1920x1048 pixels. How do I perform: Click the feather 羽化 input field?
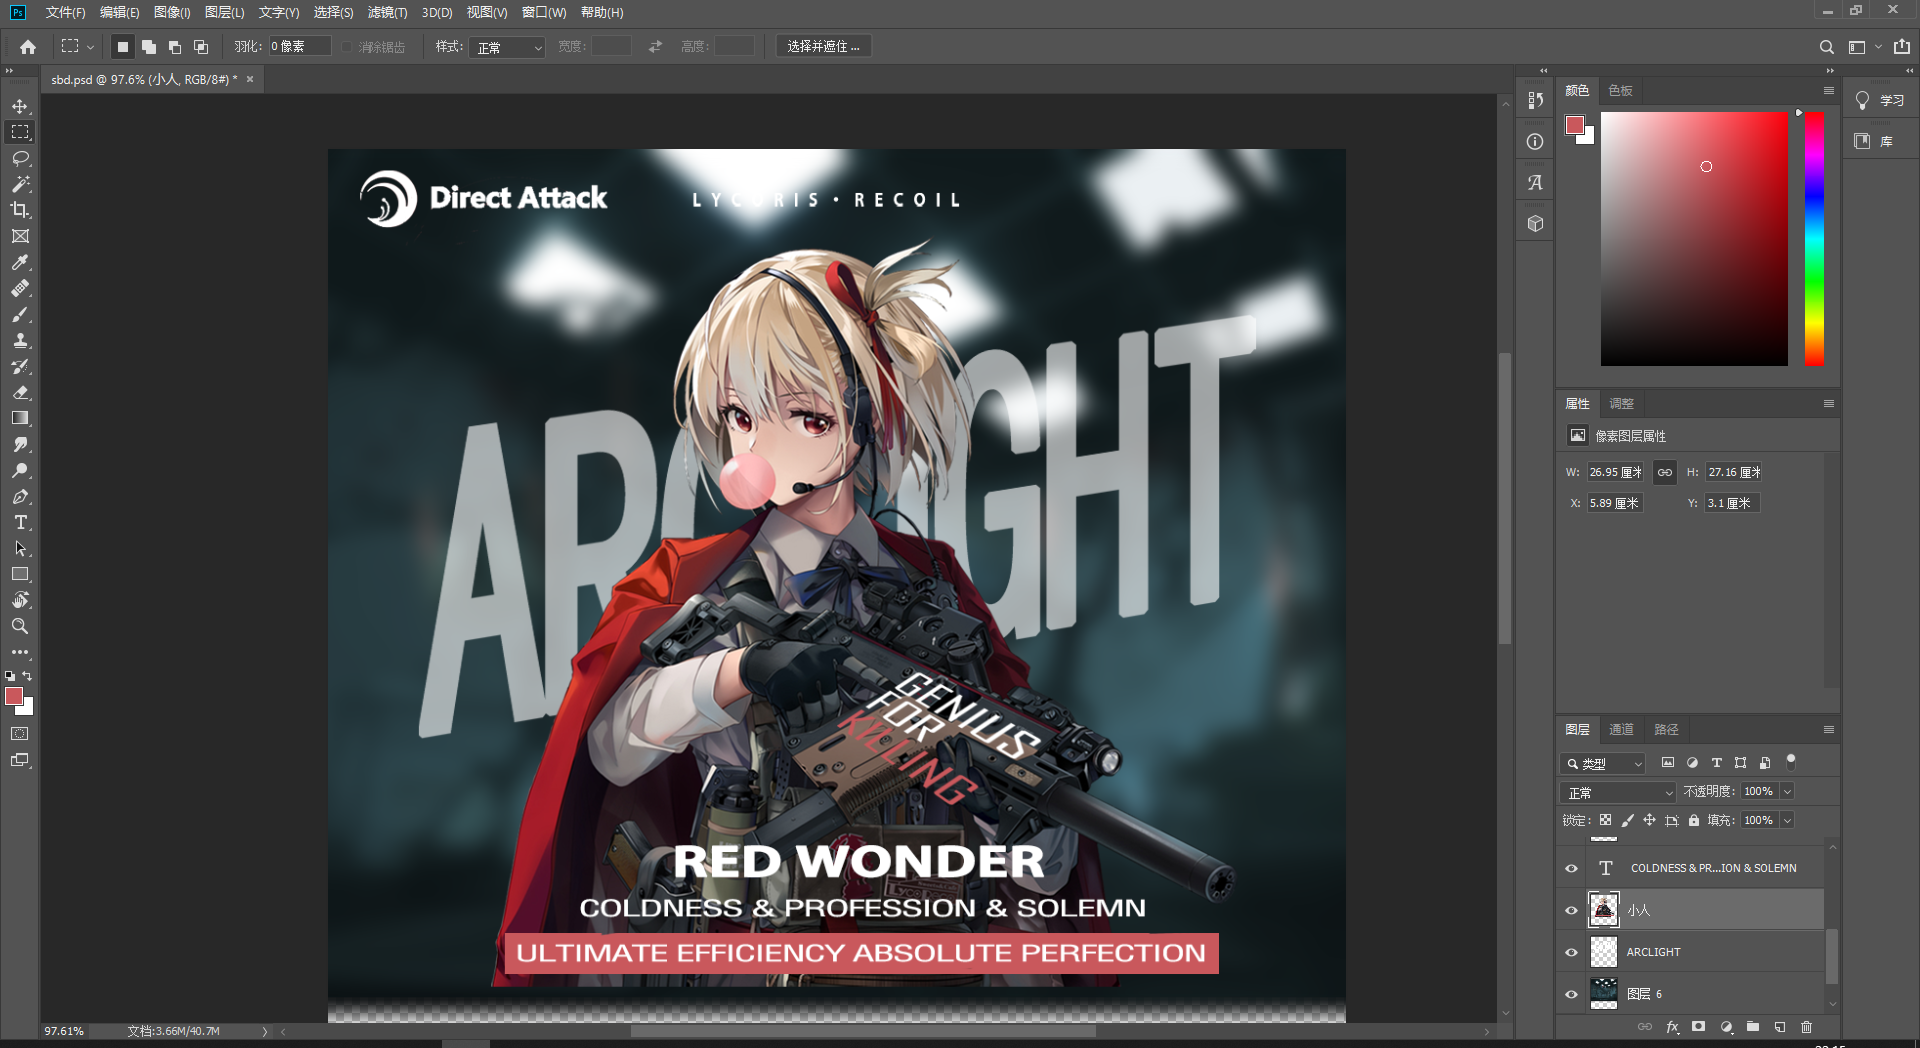(299, 46)
